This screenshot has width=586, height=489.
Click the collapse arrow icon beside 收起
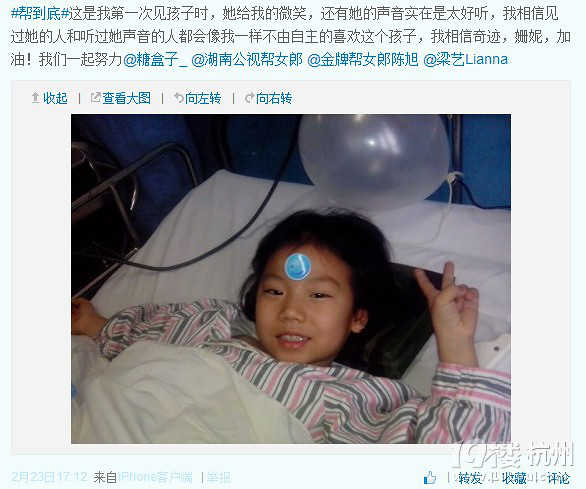[x=36, y=98]
